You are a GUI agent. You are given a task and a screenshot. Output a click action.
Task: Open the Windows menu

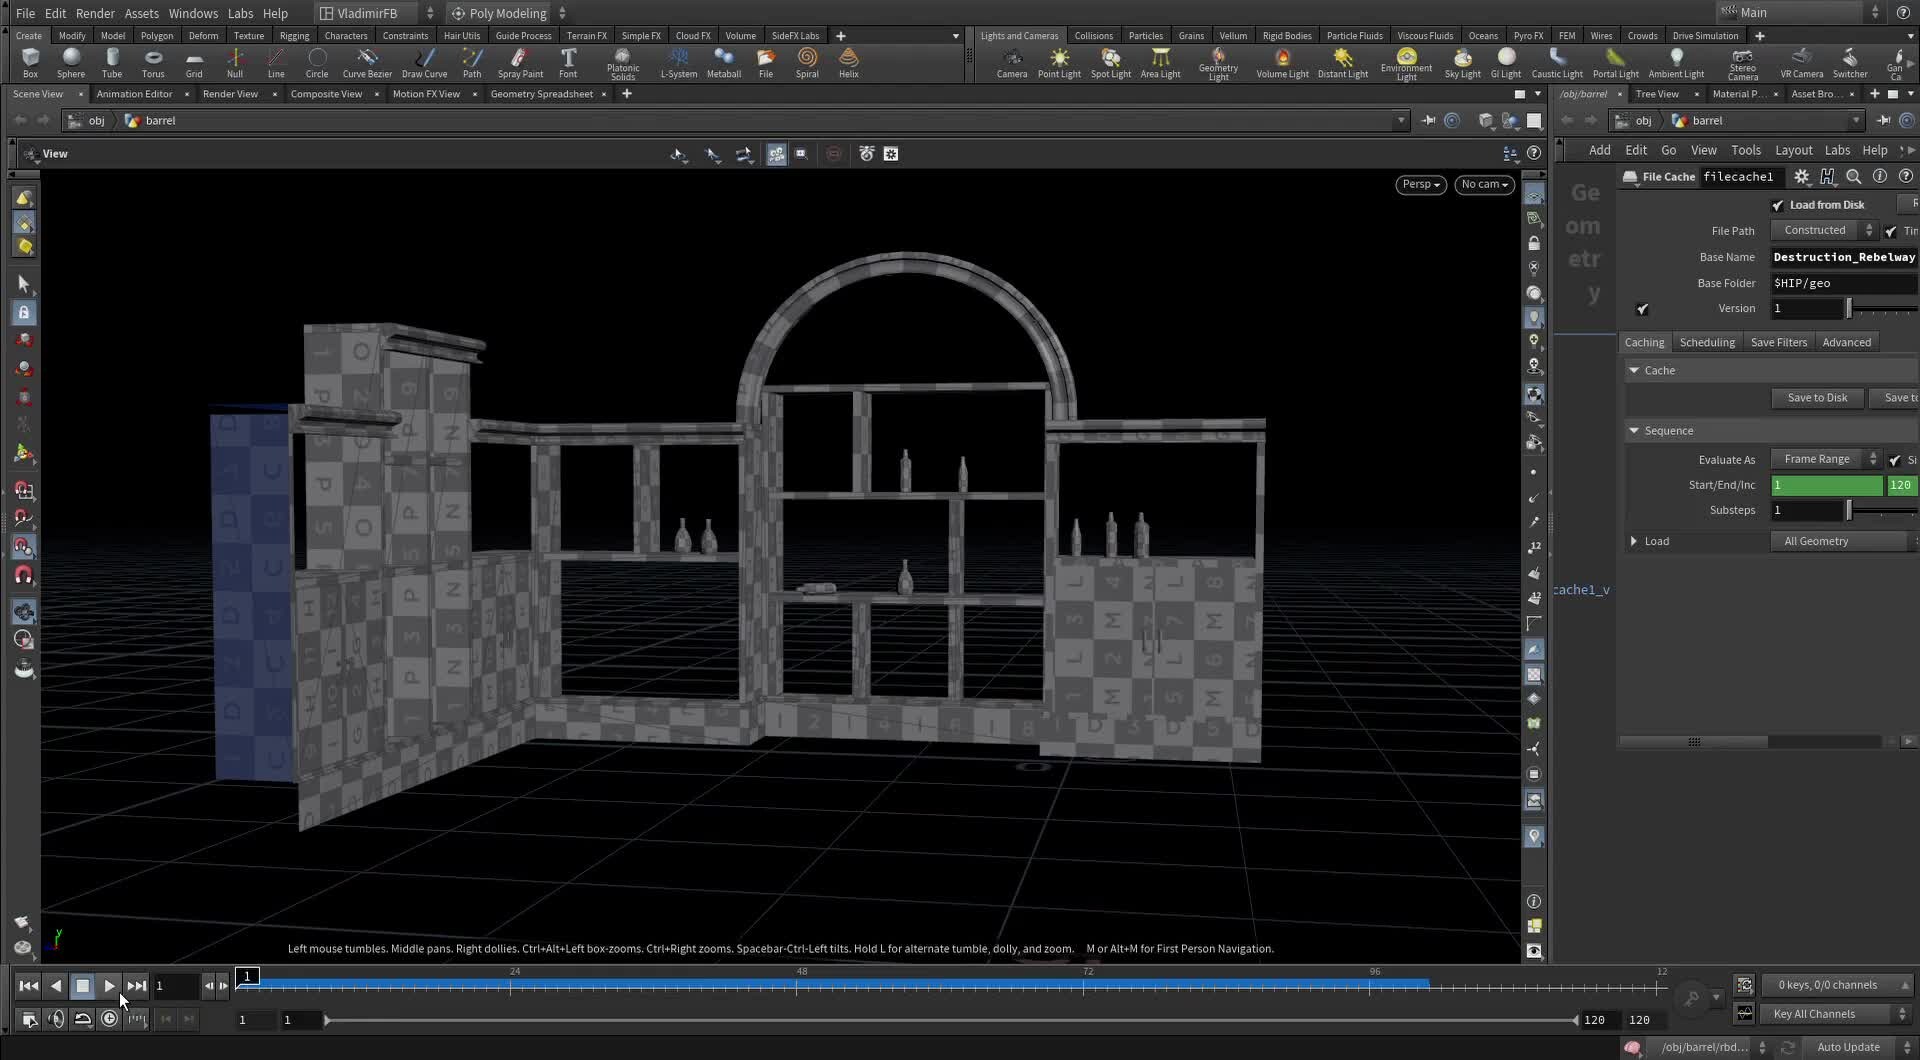point(192,13)
